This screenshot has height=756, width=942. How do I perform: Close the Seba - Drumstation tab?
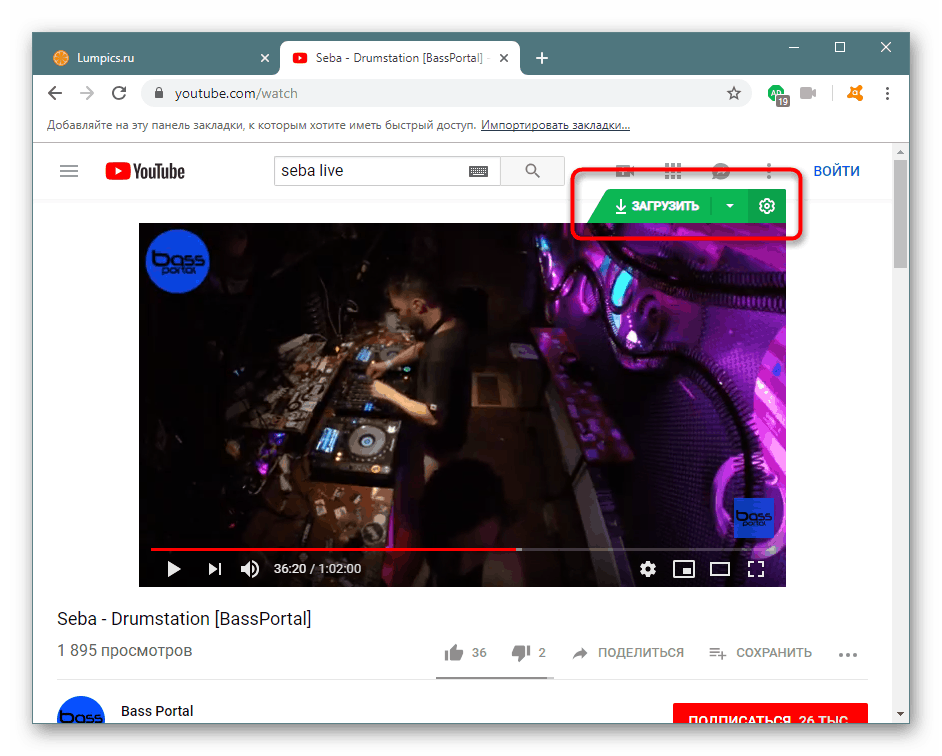504,58
